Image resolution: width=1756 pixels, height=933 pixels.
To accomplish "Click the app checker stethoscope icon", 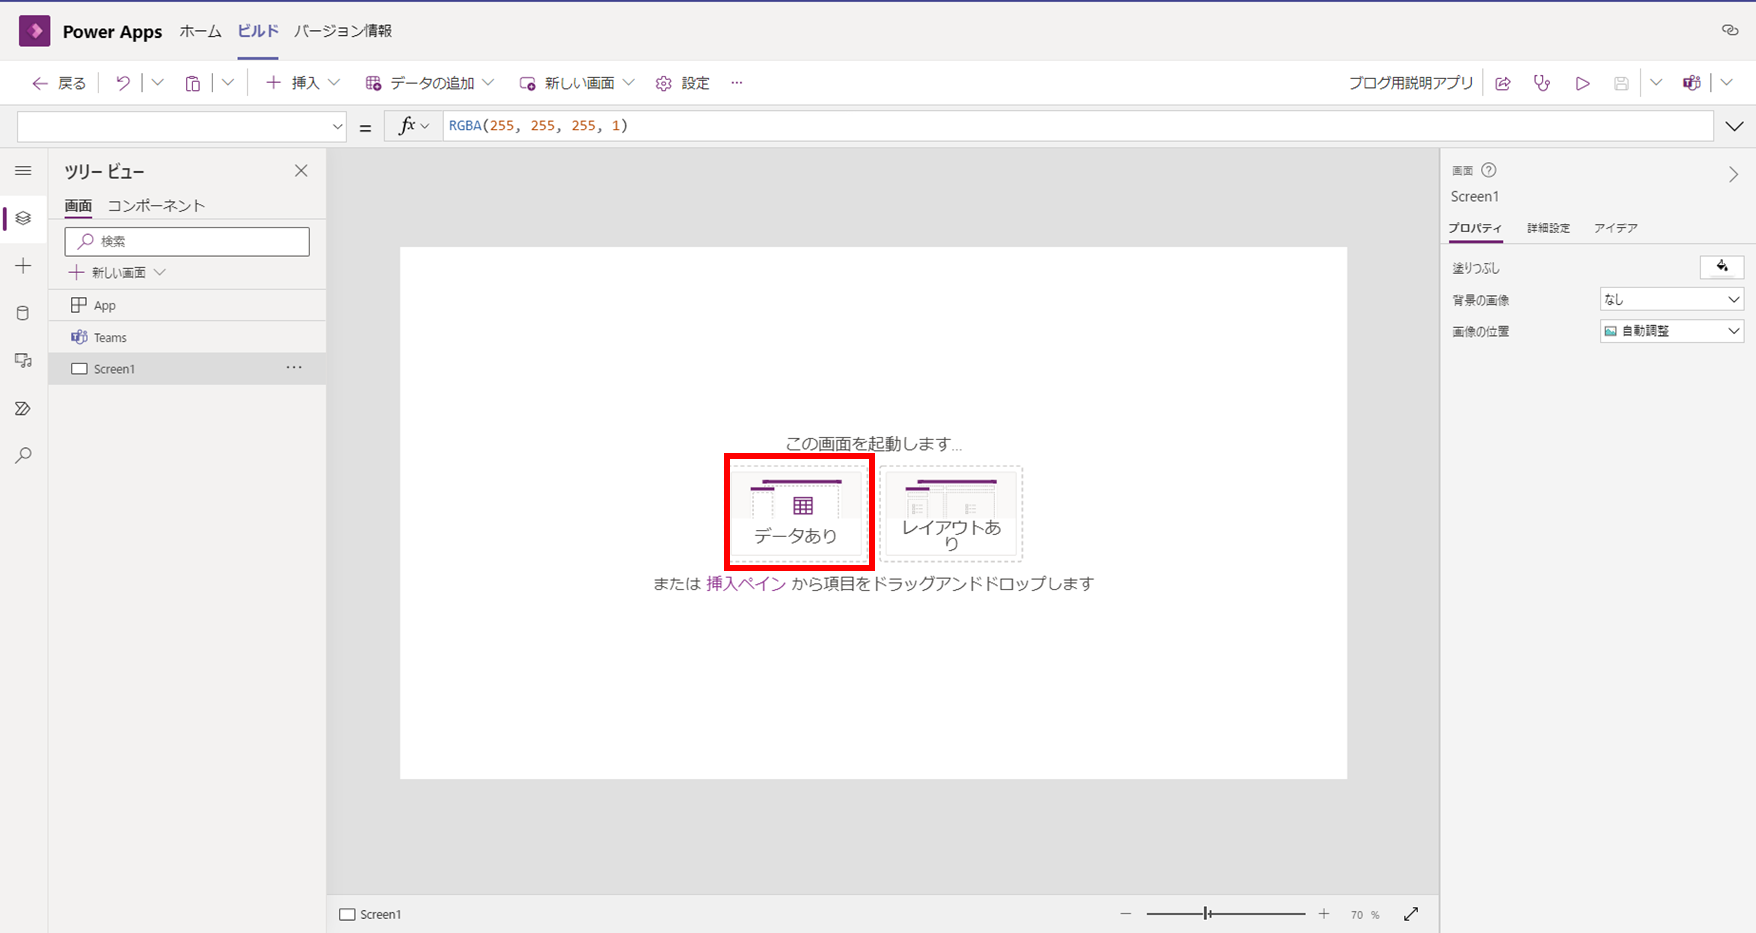I will pyautogui.click(x=1542, y=83).
